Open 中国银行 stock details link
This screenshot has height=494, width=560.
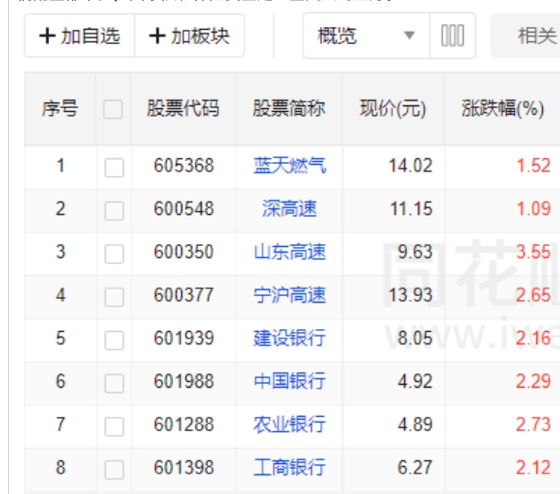(290, 381)
